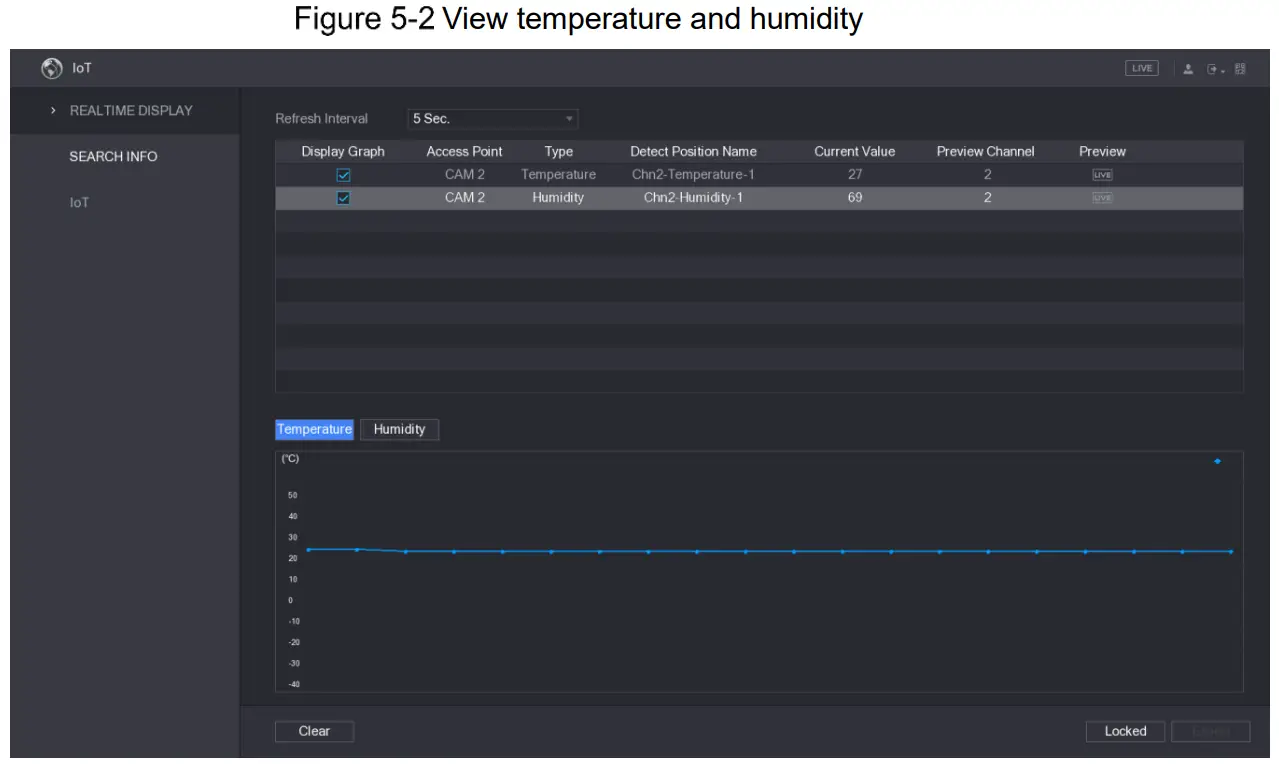Click the (°C) axis unit label
The height and width of the screenshot is (764, 1279).
290,459
